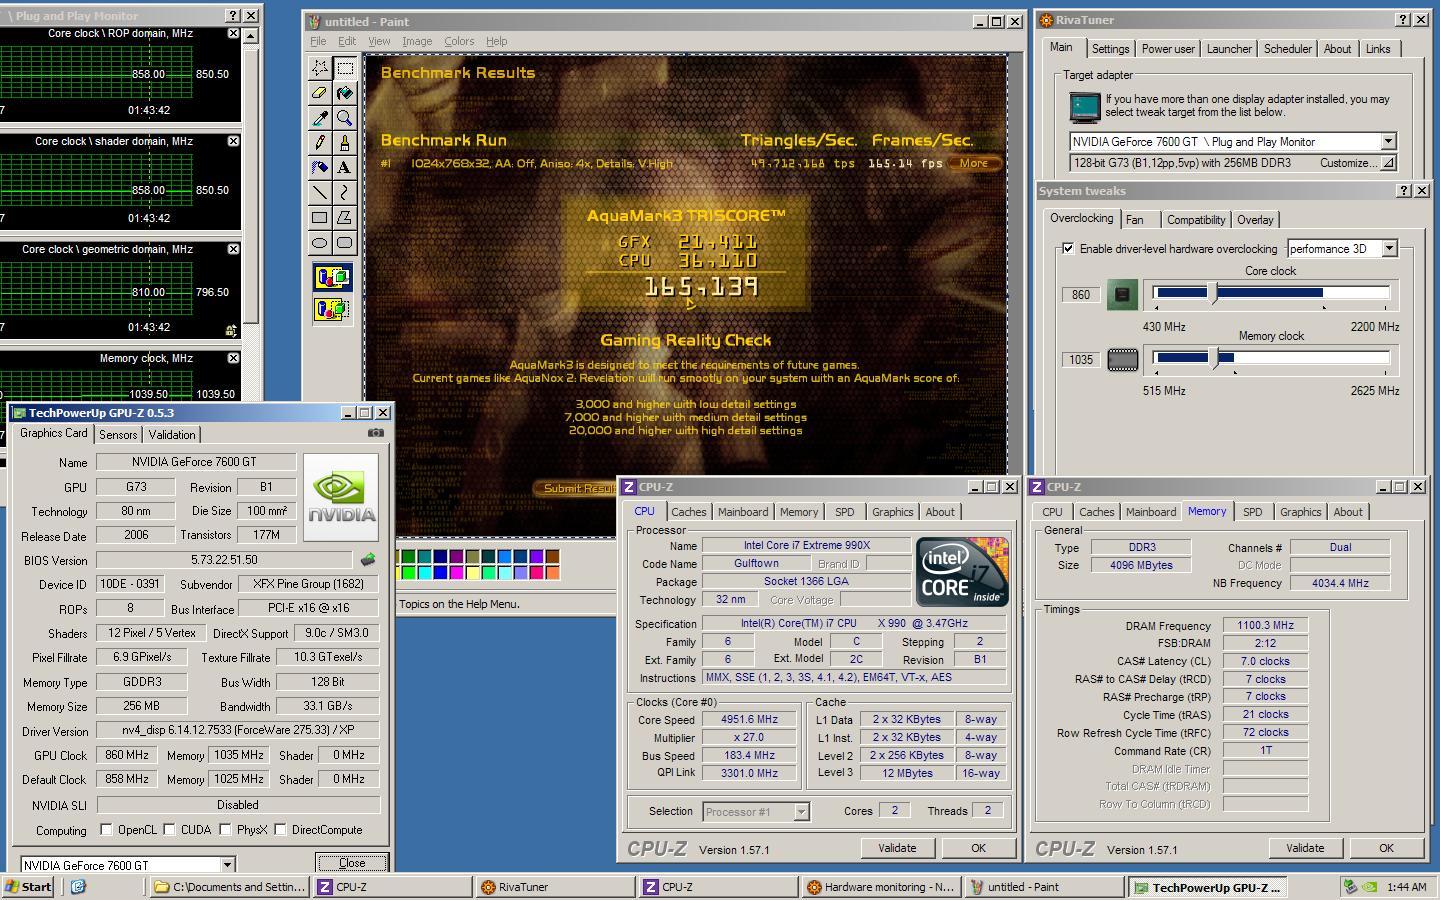Click the Close button in GPU-Z
Image resolution: width=1440 pixels, height=900 pixels.
(352, 863)
